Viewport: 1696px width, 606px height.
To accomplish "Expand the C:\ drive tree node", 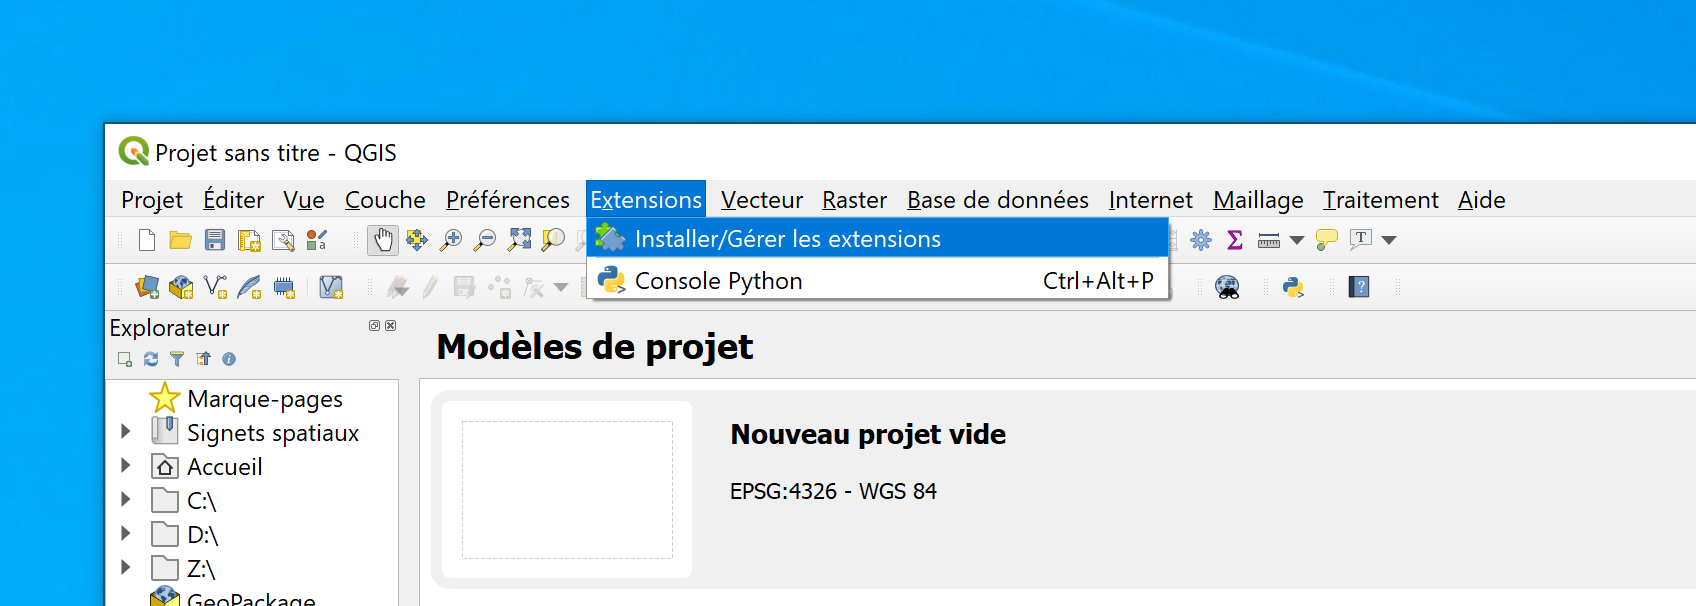I will [x=126, y=499].
